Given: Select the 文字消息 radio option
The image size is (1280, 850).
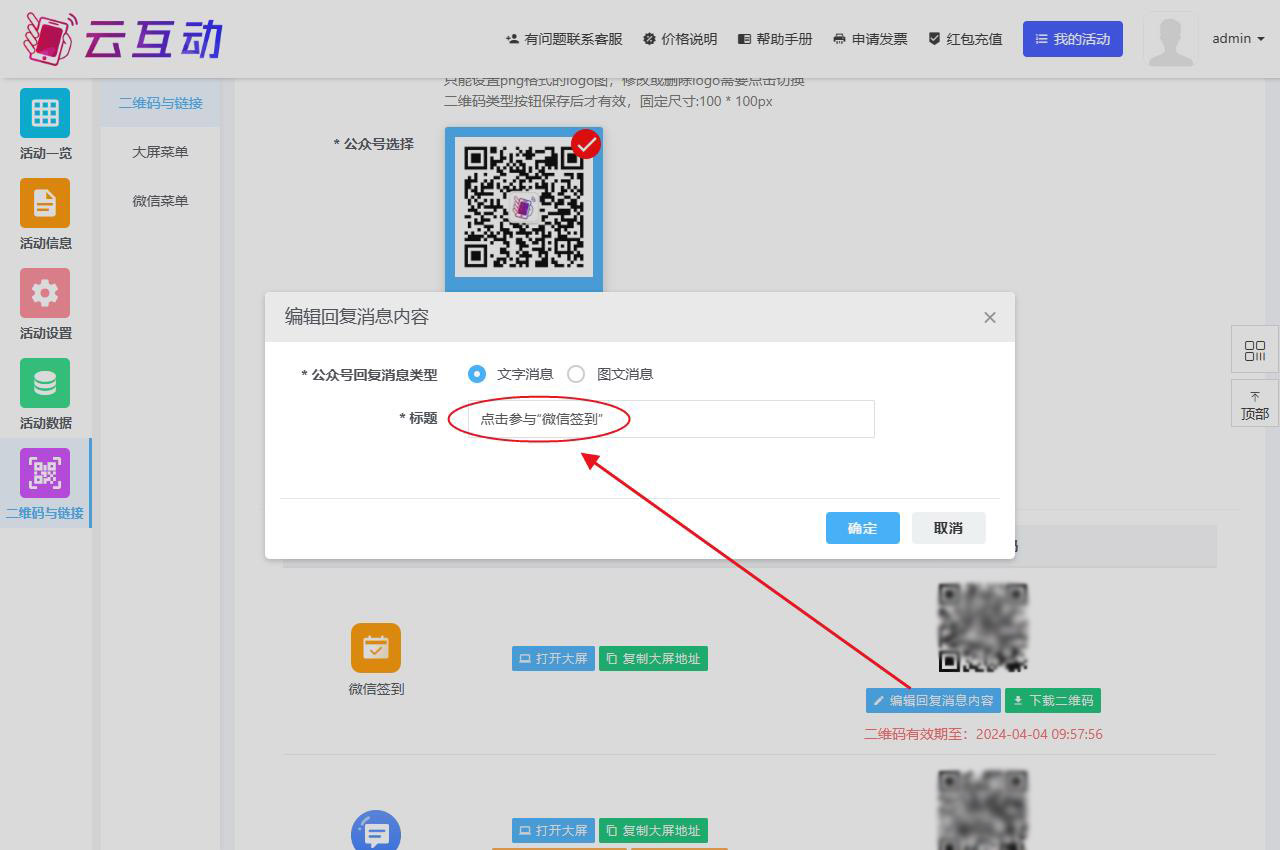Looking at the screenshot, I should pos(477,374).
